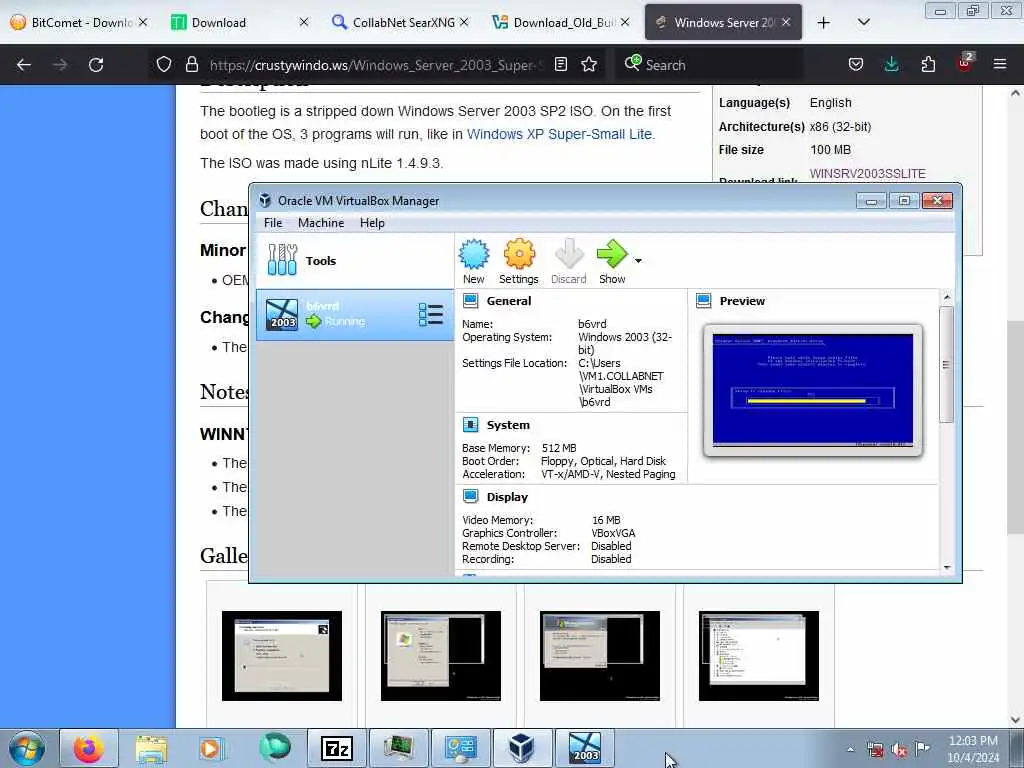Open b6vrd machine list menu icon
Screen dimensions: 1024x768
tap(430, 315)
